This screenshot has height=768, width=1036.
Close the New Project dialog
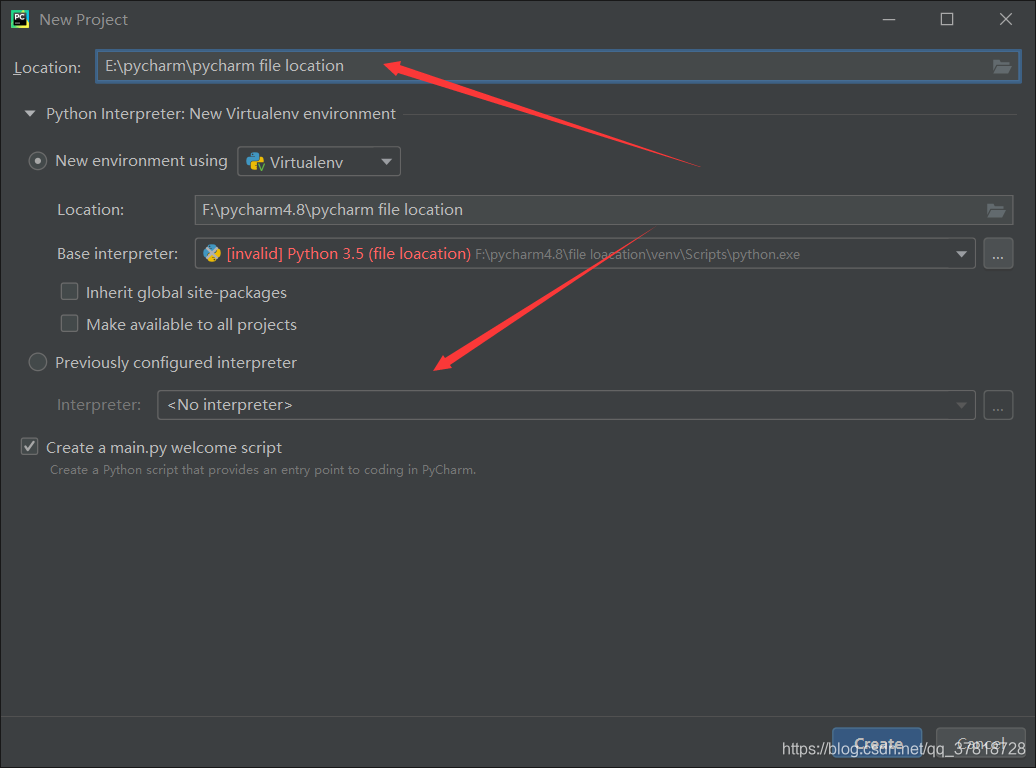pyautogui.click(x=1006, y=19)
